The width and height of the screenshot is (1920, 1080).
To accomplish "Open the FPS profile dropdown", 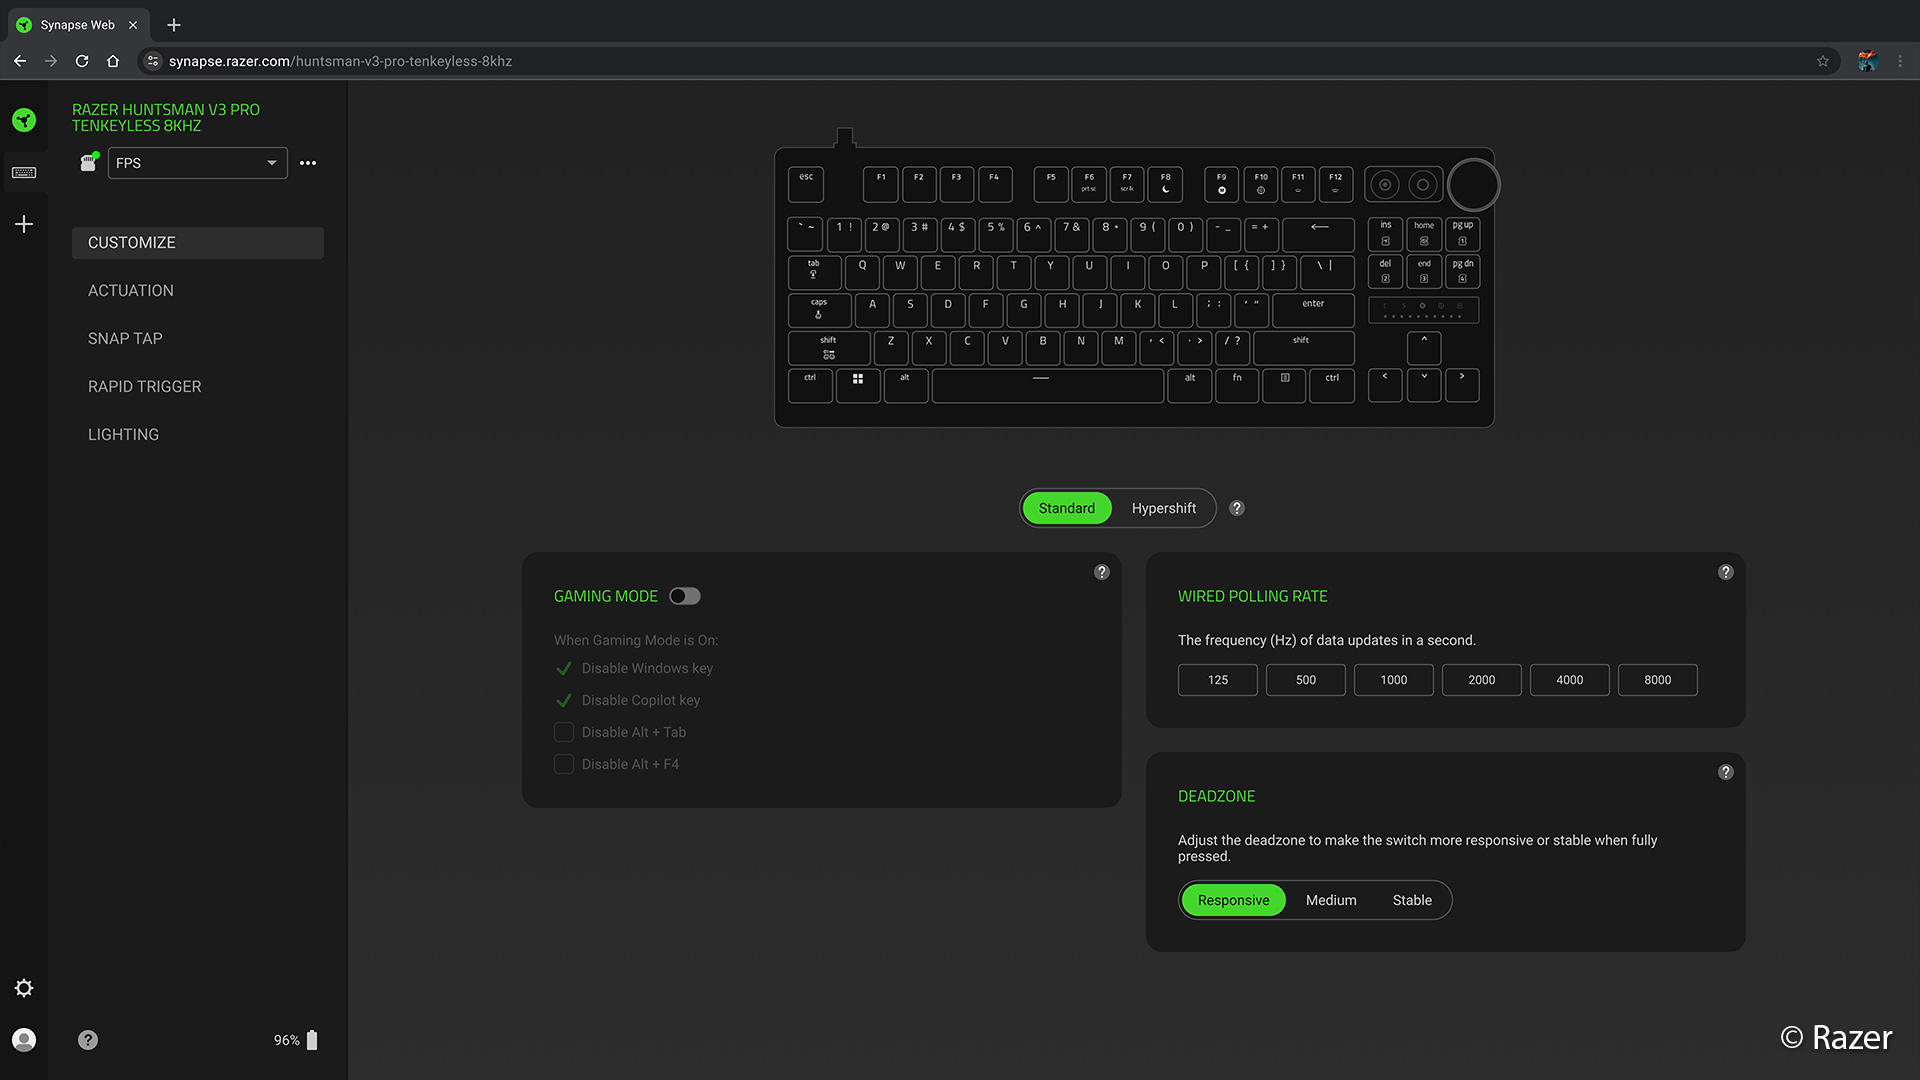I will pyautogui.click(x=197, y=163).
